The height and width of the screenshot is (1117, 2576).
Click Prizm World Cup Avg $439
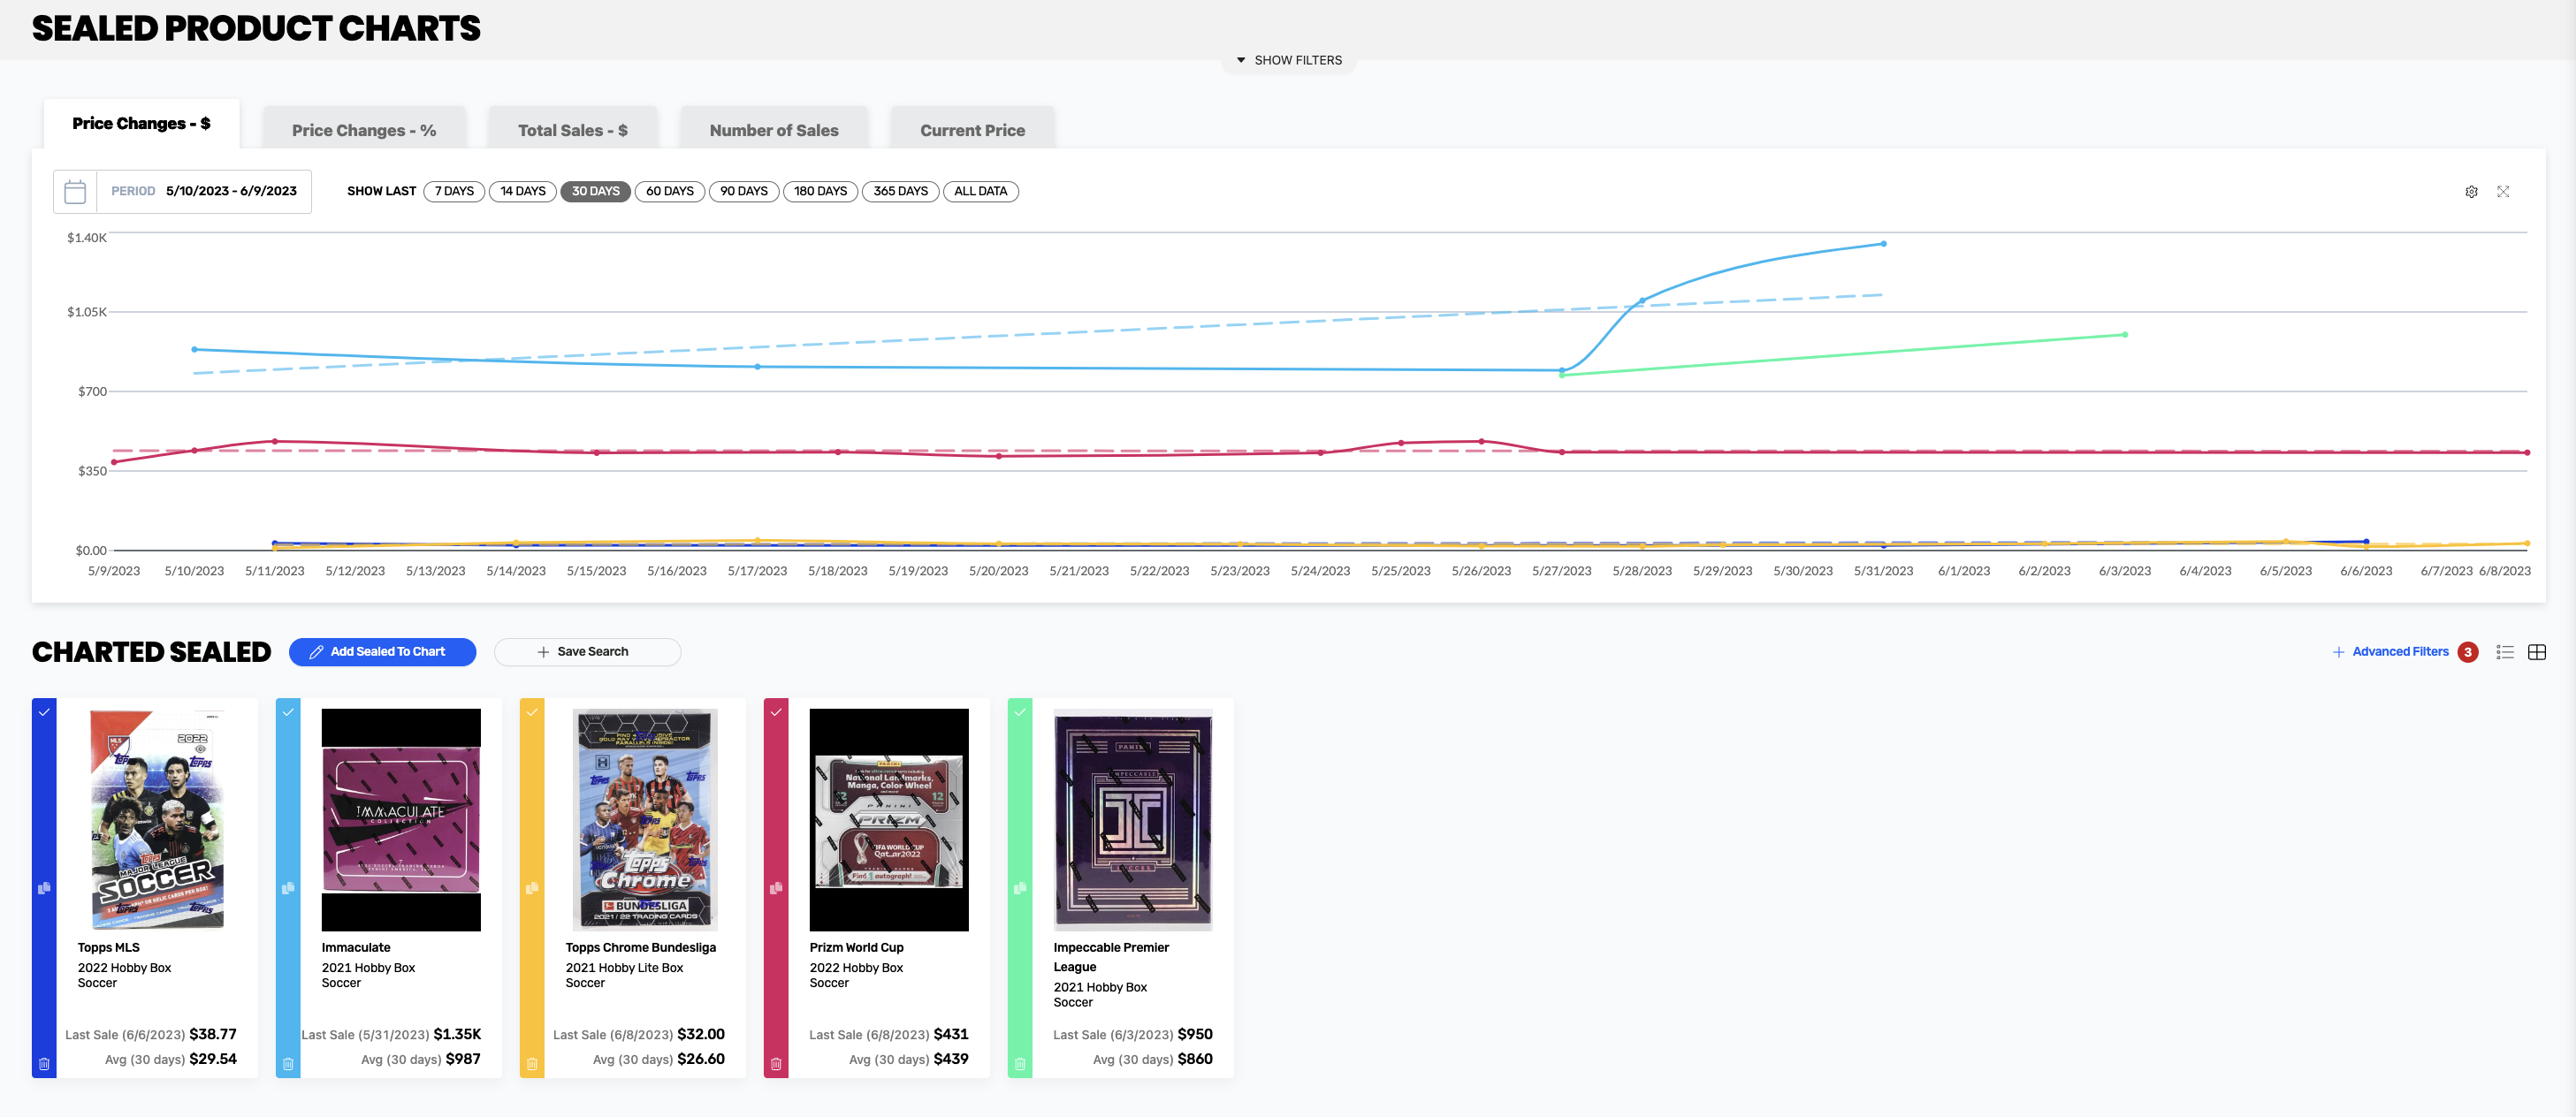tap(951, 1059)
